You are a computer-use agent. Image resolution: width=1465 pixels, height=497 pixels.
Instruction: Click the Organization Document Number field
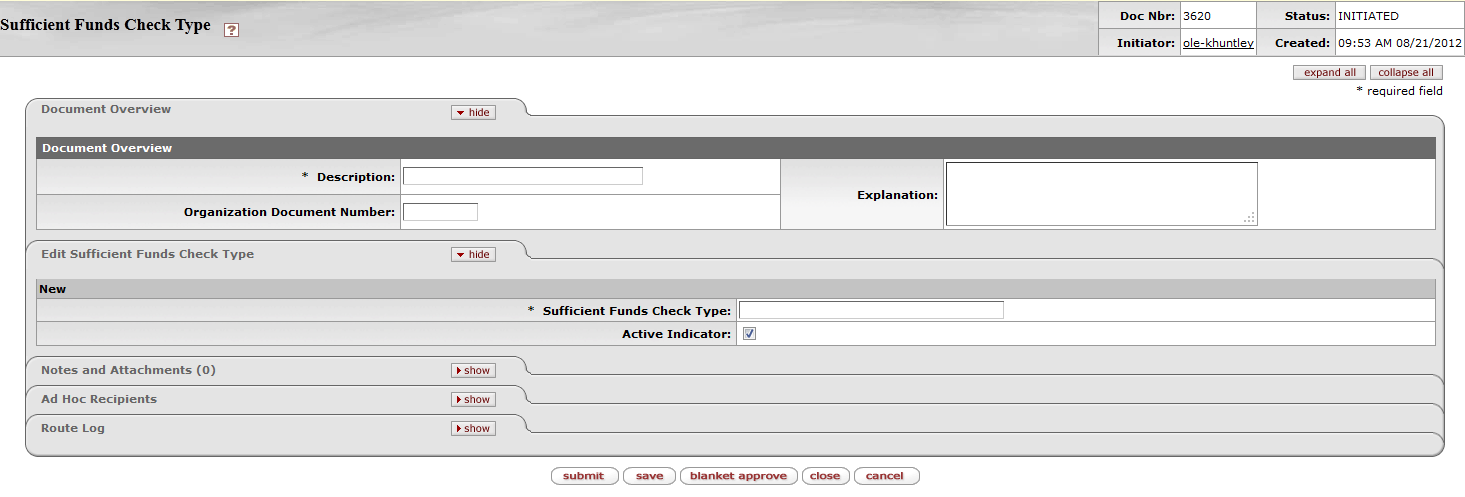tap(440, 212)
